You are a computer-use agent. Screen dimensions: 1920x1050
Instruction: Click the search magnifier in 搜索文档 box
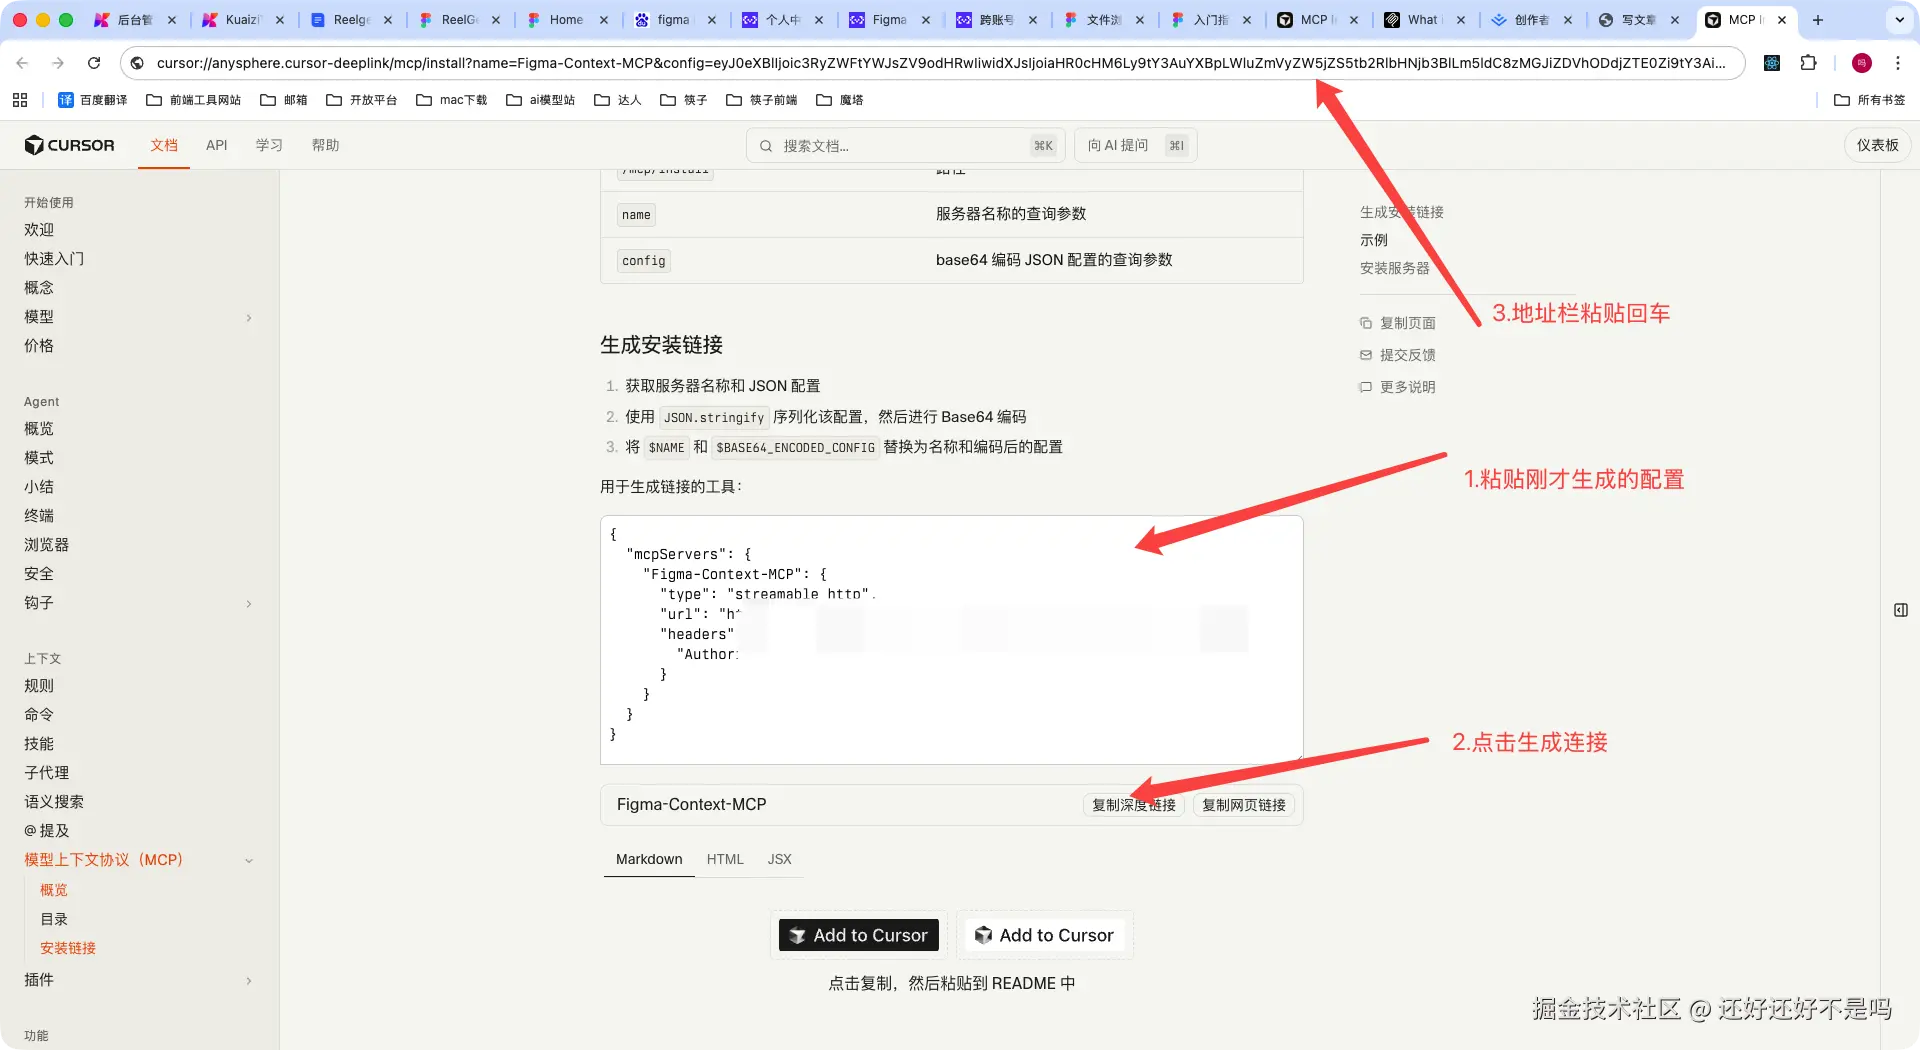pyautogui.click(x=766, y=146)
